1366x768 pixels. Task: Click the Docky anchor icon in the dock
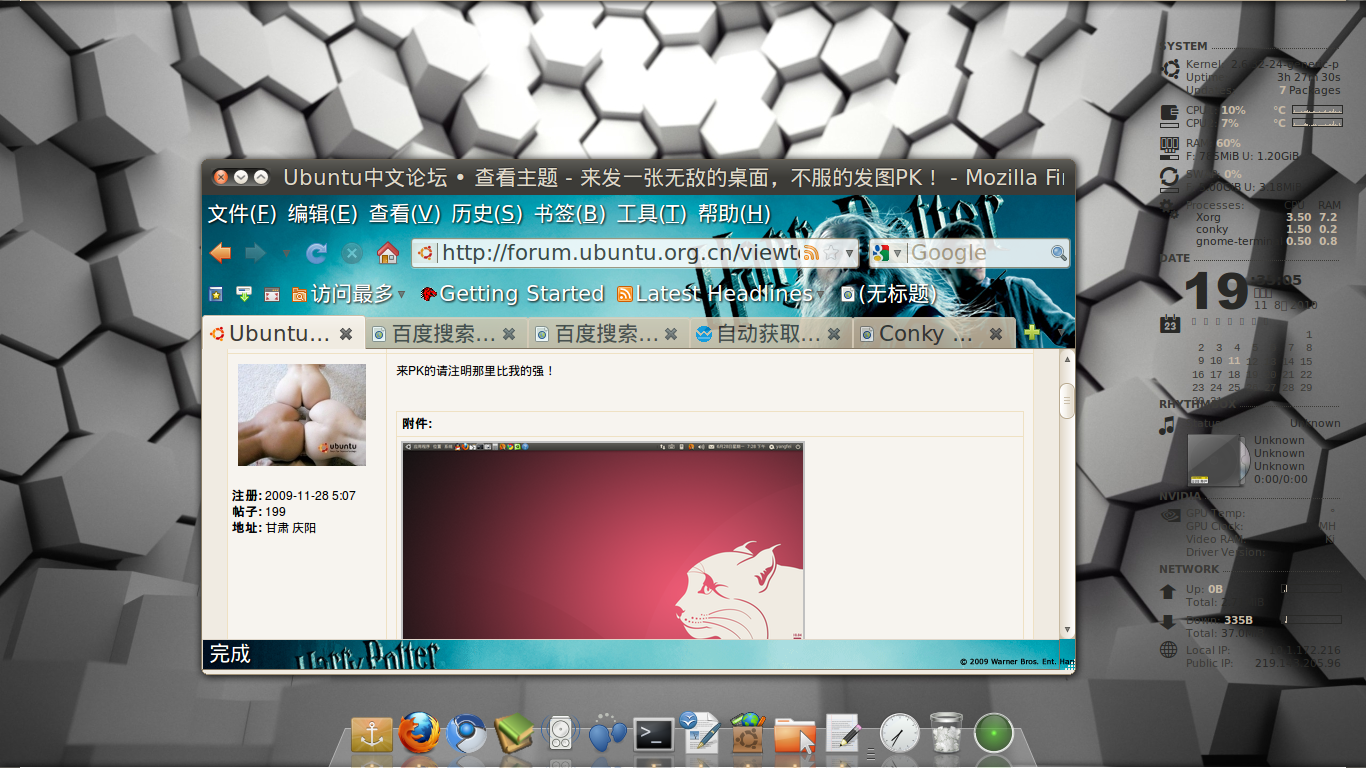(371, 734)
